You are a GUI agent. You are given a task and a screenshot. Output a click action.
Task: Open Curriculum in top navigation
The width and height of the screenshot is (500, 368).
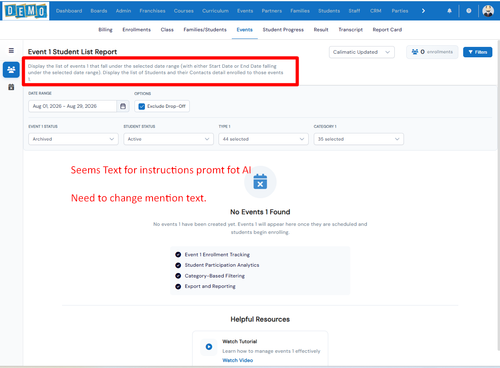[x=215, y=11]
